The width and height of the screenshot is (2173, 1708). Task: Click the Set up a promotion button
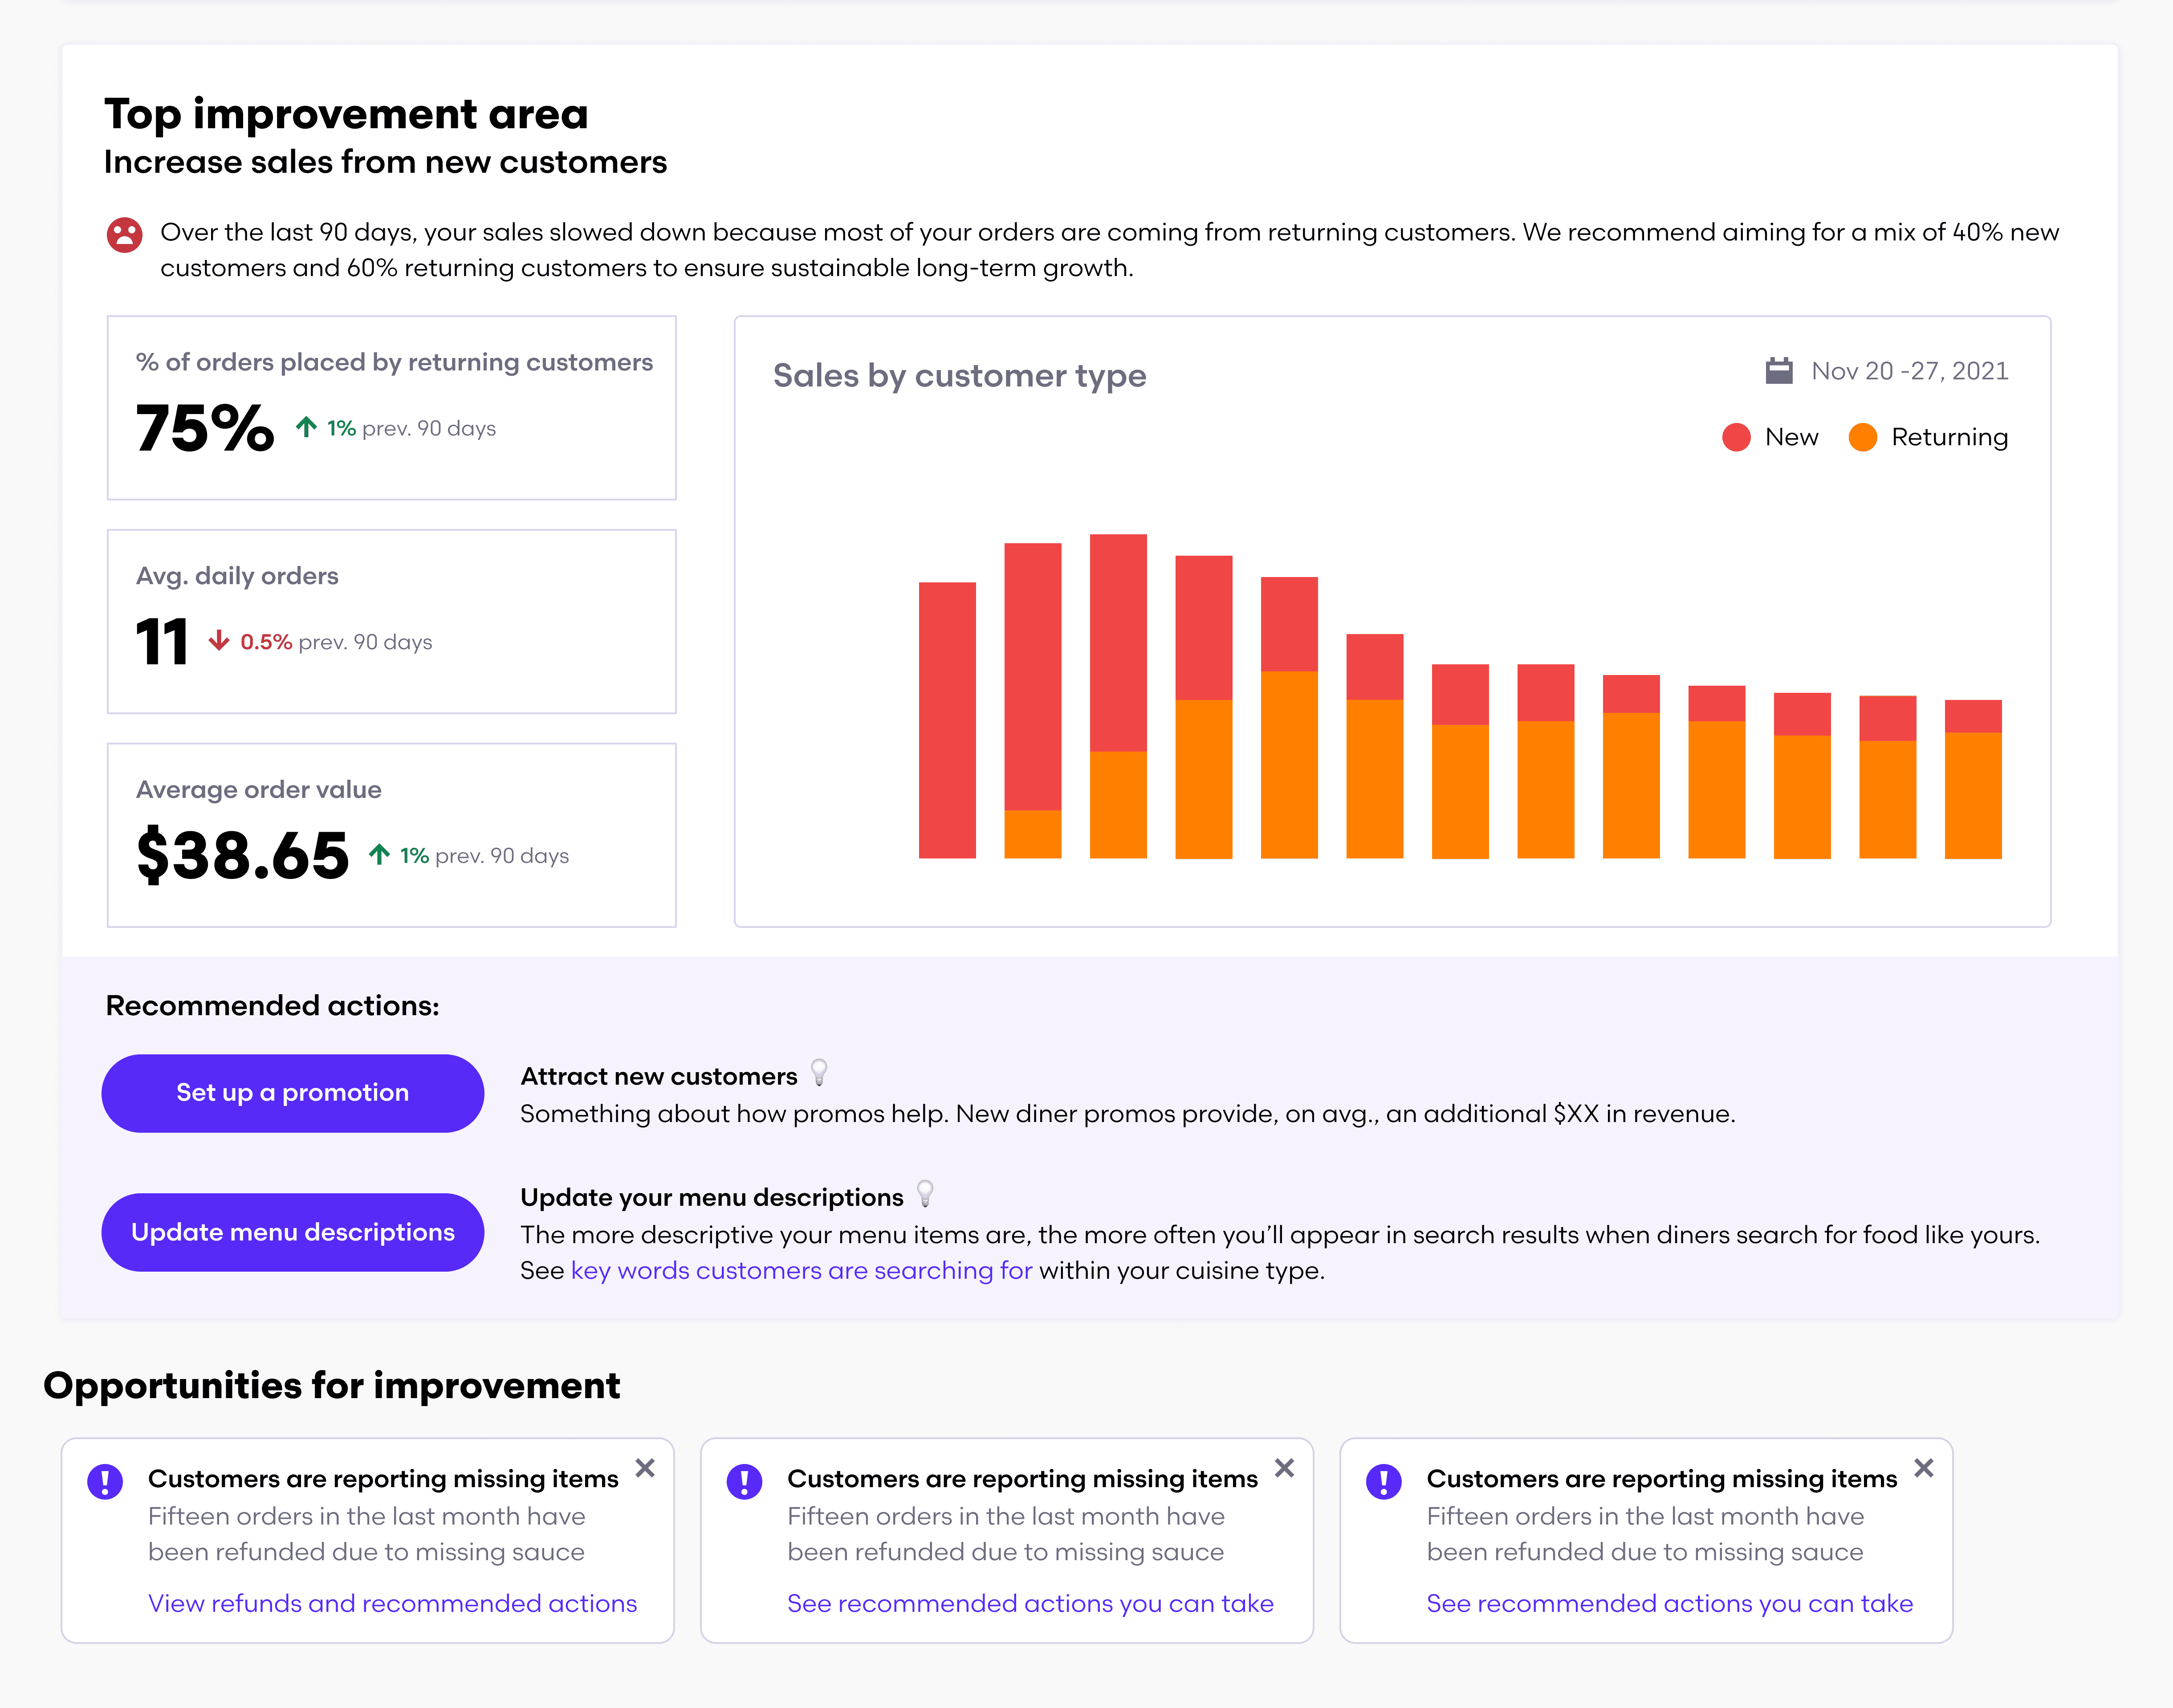click(x=292, y=1093)
